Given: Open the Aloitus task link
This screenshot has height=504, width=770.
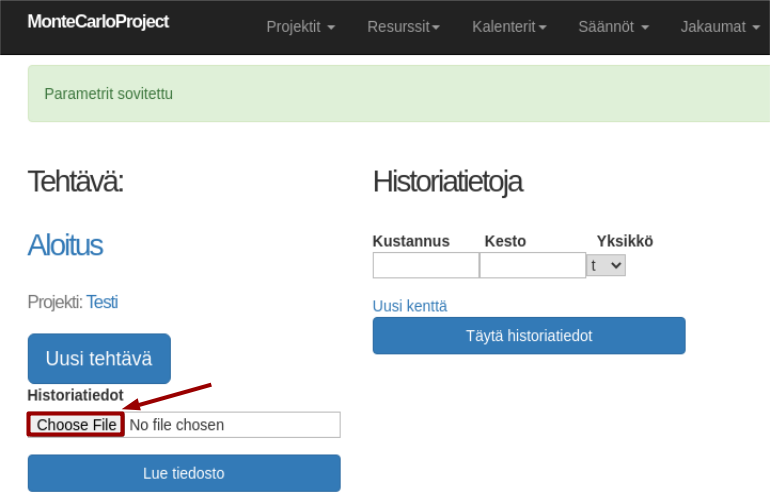Looking at the screenshot, I should pos(65,245).
